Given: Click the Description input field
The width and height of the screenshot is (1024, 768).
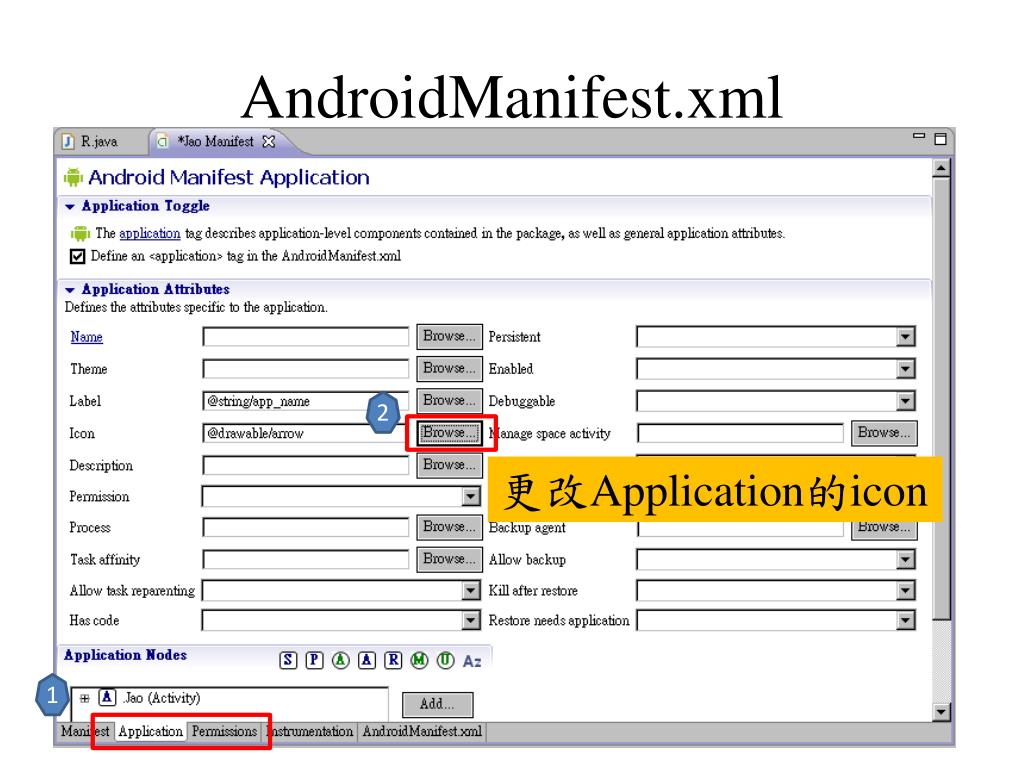Looking at the screenshot, I should pyautogui.click(x=306, y=466).
